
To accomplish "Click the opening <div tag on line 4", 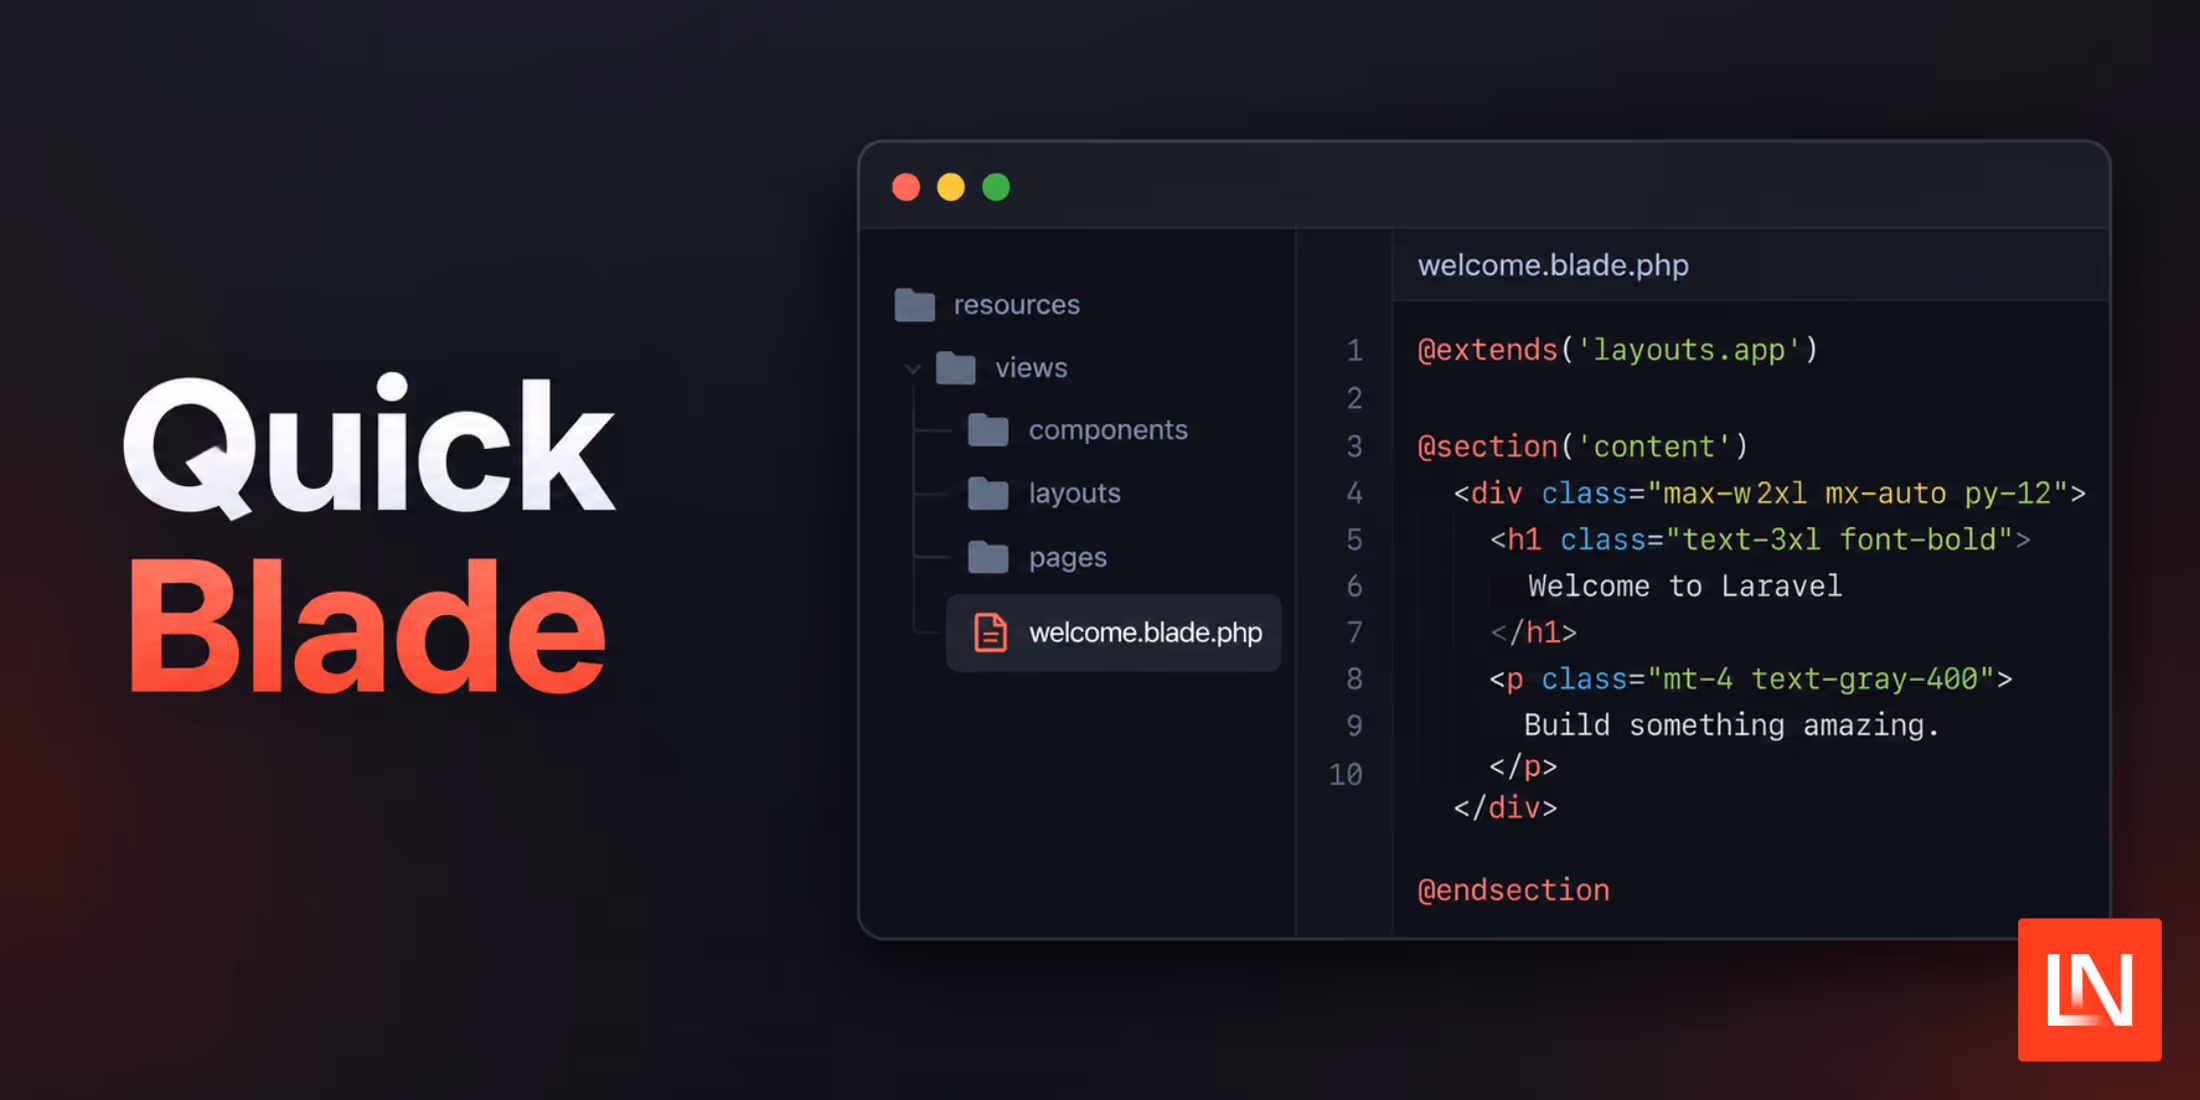I will pos(1488,493).
